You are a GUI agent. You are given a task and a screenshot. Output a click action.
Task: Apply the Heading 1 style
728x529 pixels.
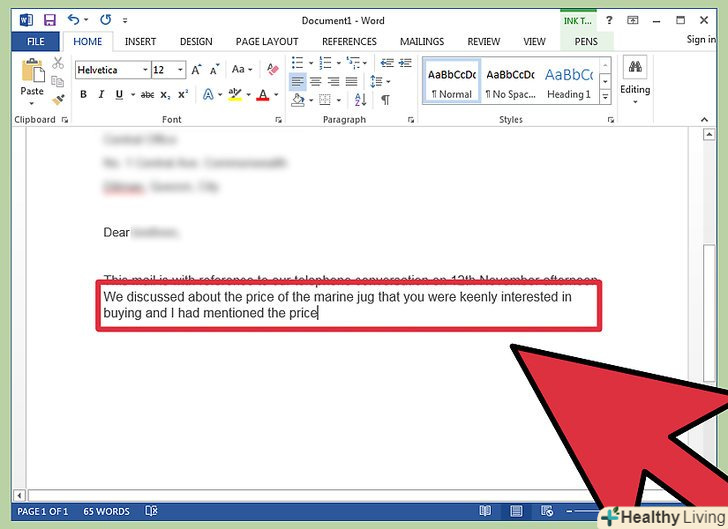[569, 81]
